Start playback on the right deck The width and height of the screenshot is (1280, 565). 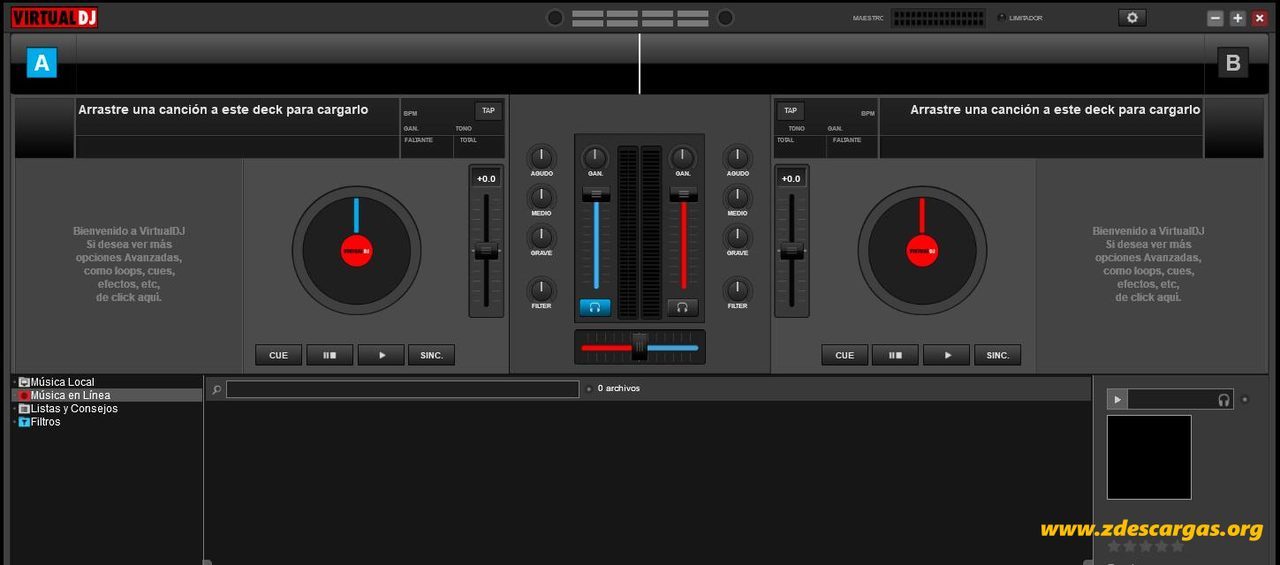[947, 355]
